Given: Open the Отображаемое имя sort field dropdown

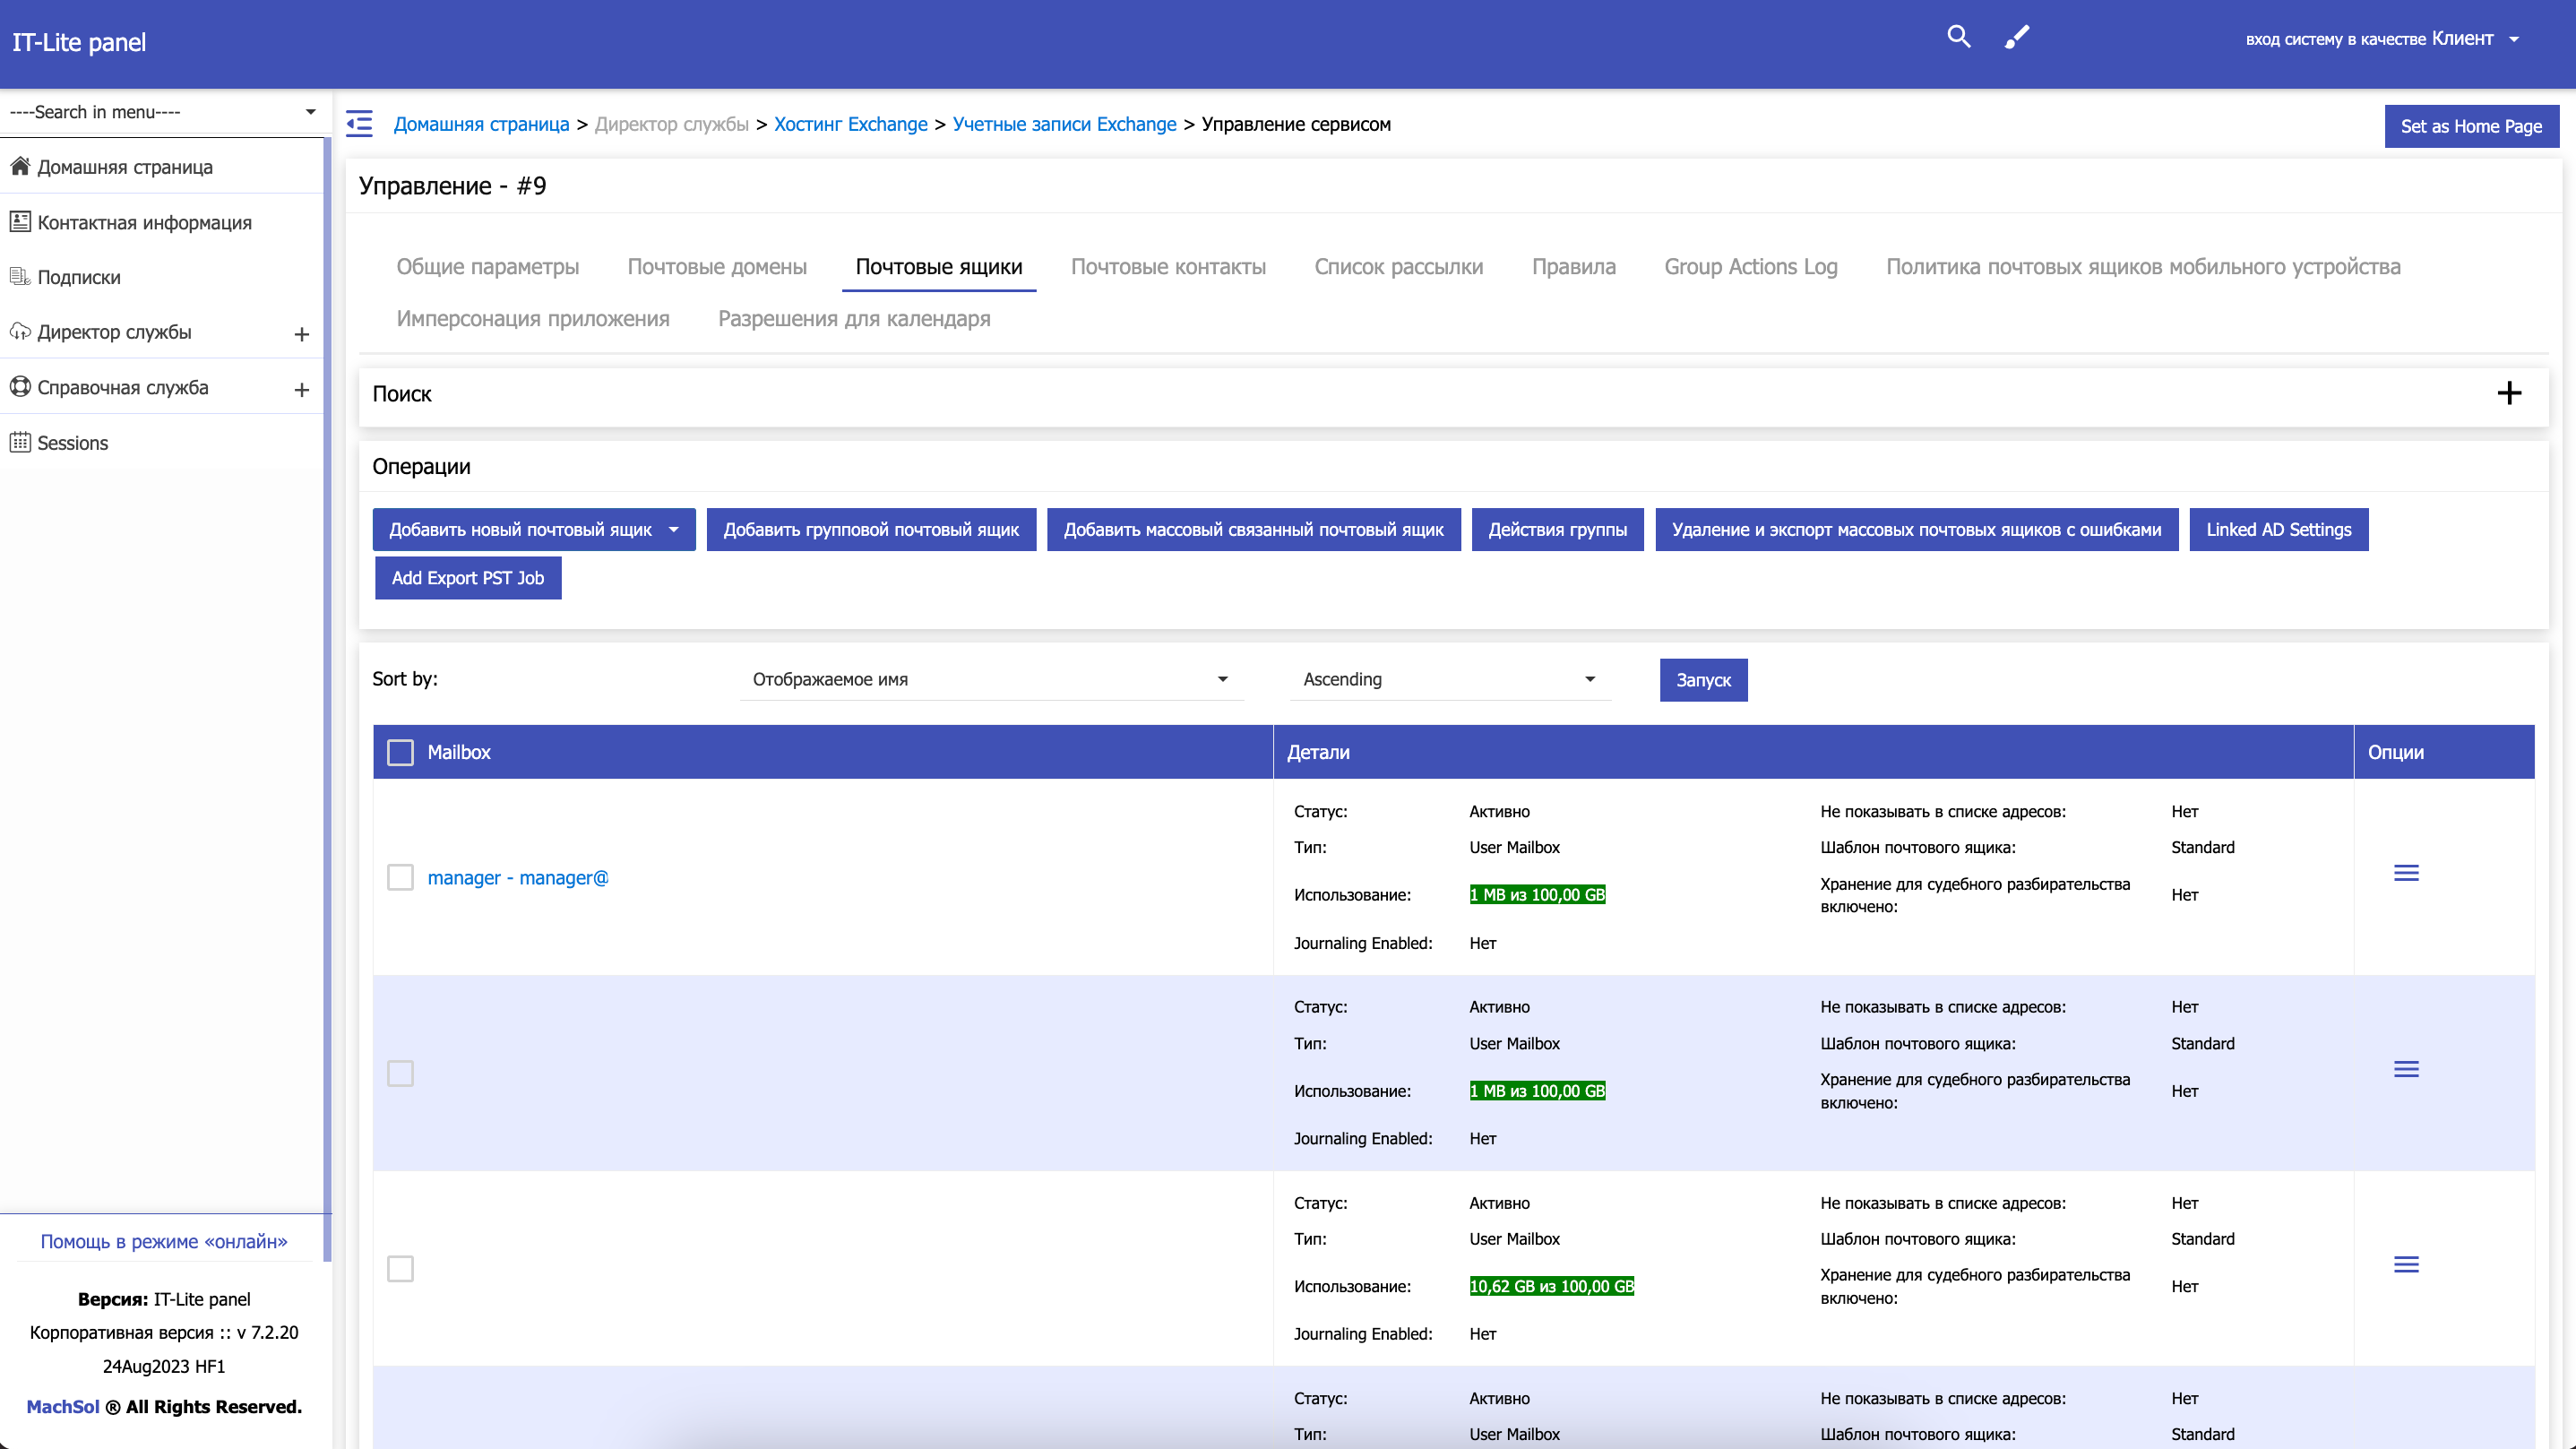Looking at the screenshot, I should point(991,679).
